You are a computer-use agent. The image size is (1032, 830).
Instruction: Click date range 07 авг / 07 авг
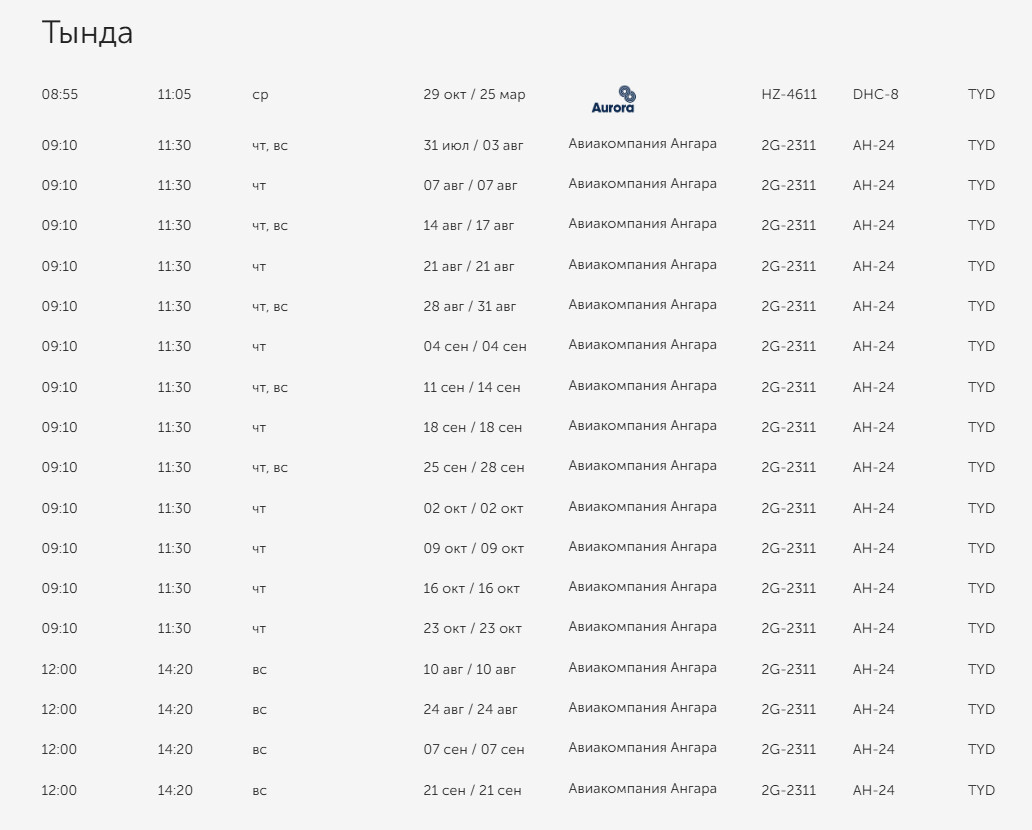point(470,186)
